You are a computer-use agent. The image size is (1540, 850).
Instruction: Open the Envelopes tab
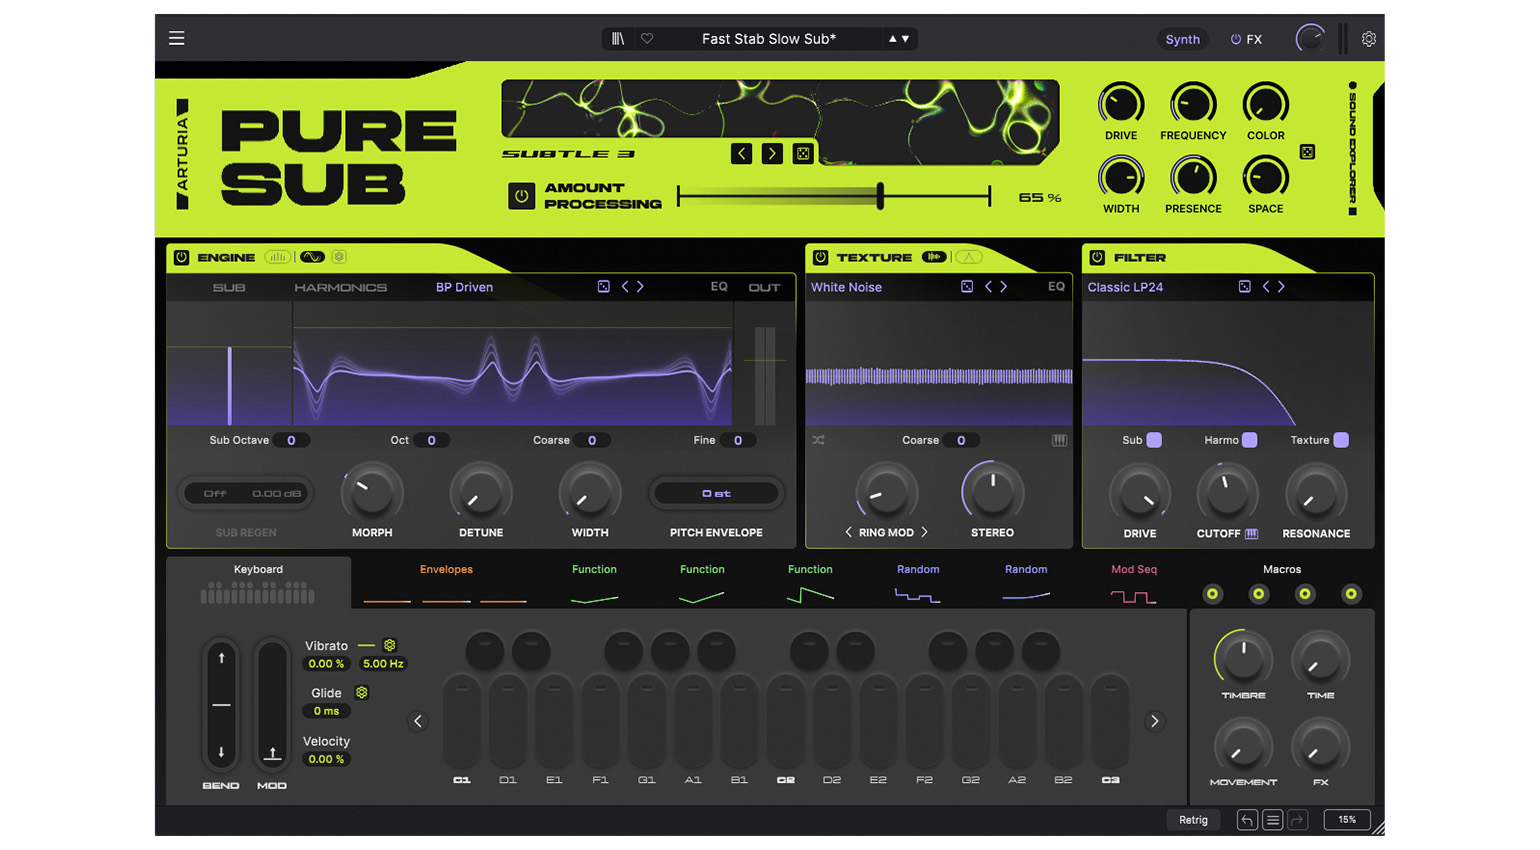click(446, 583)
